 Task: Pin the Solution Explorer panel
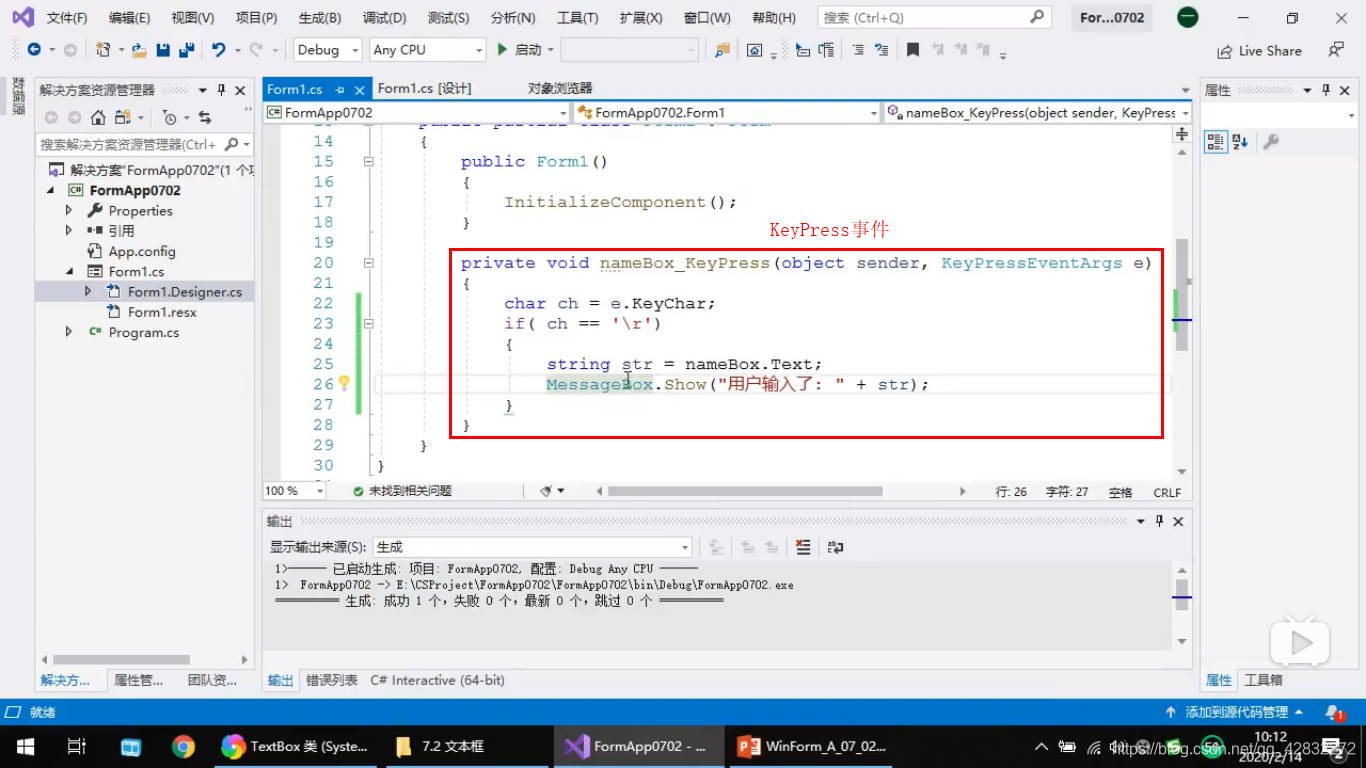221,90
